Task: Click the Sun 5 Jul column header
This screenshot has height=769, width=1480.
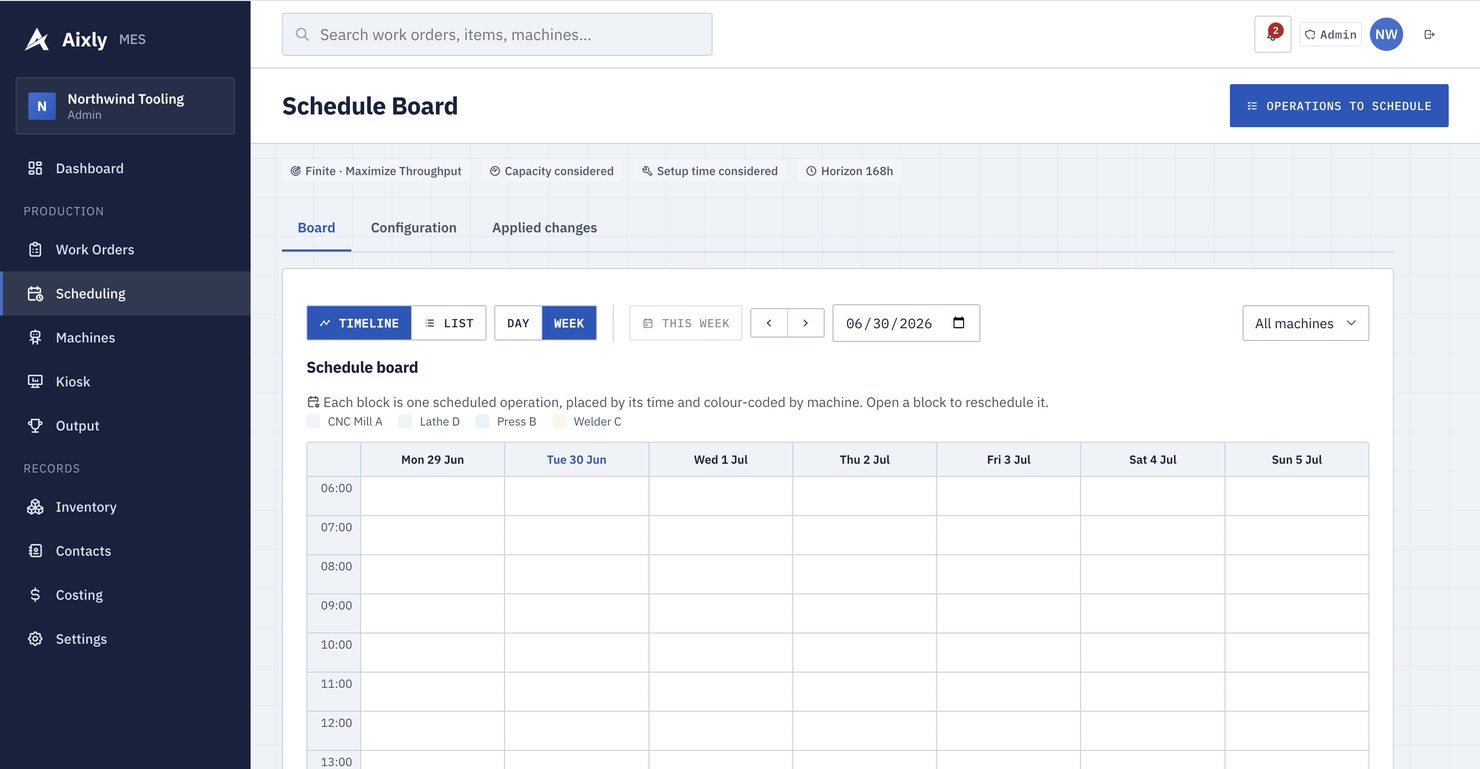Action: (1297, 460)
